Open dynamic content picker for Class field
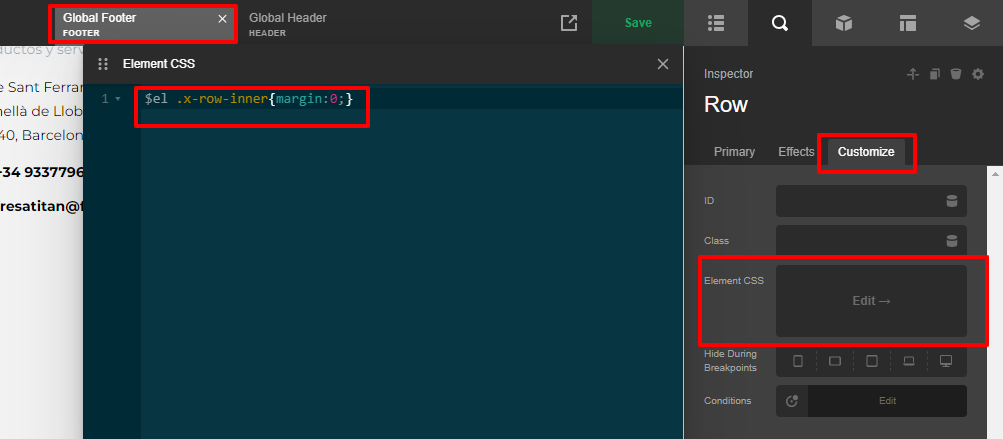 point(951,241)
